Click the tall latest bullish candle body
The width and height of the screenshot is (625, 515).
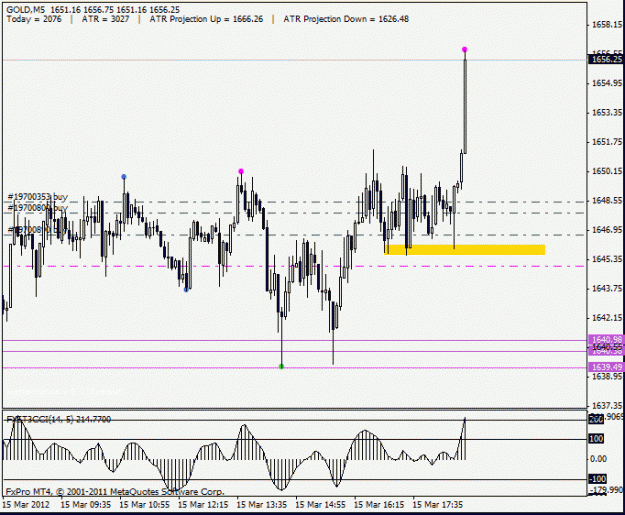click(465, 106)
